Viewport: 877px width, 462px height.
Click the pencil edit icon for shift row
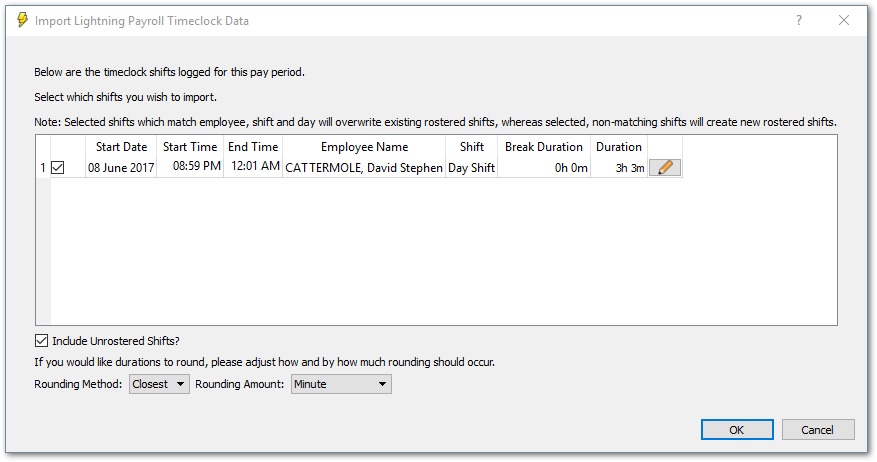coord(665,168)
